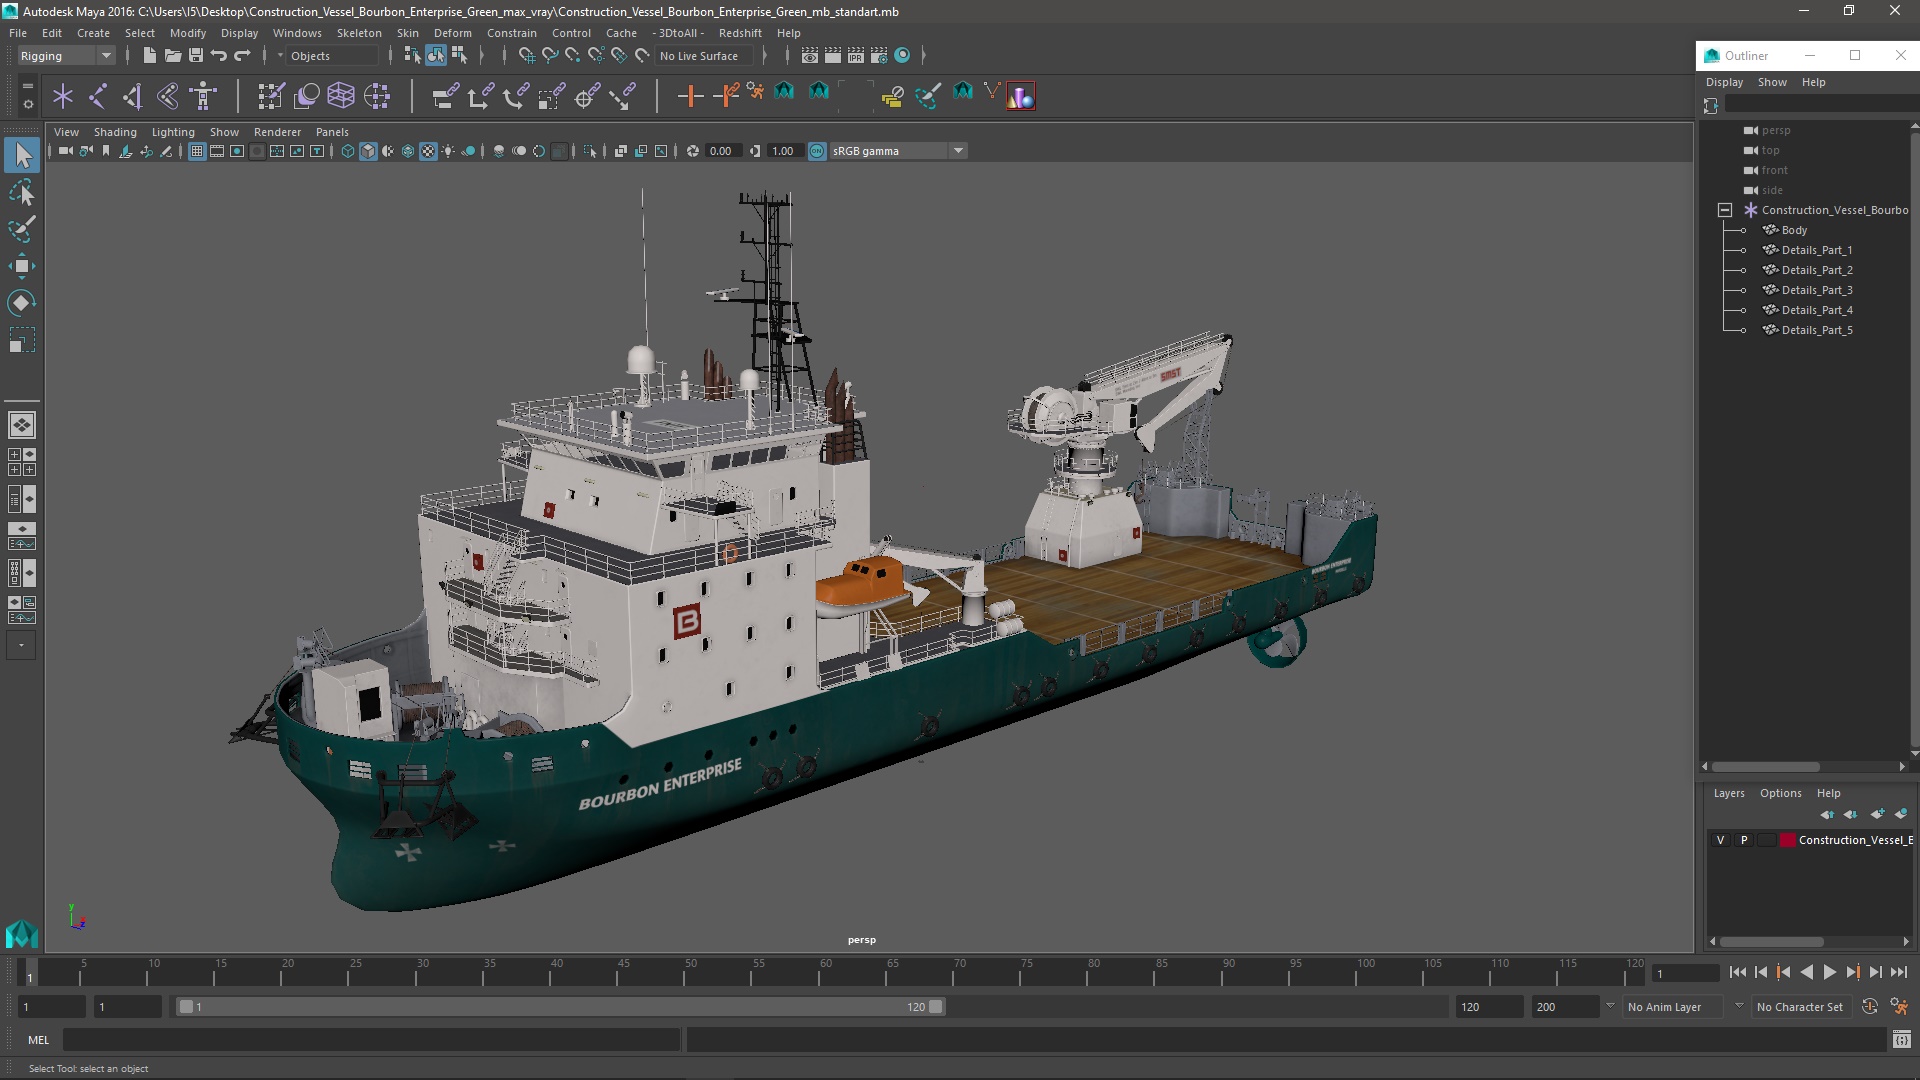This screenshot has height=1080, width=1920.
Task: Save the current scene
Action: pos(196,55)
